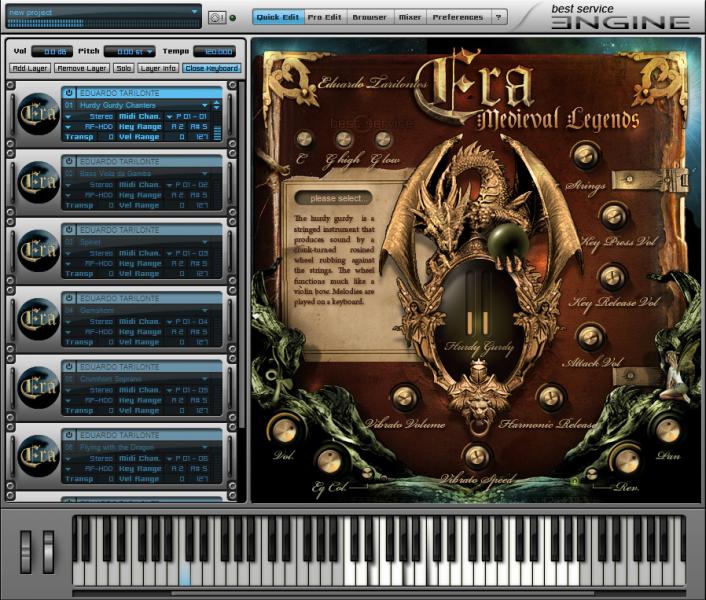Click the Pan knob

pyautogui.click(x=668, y=429)
